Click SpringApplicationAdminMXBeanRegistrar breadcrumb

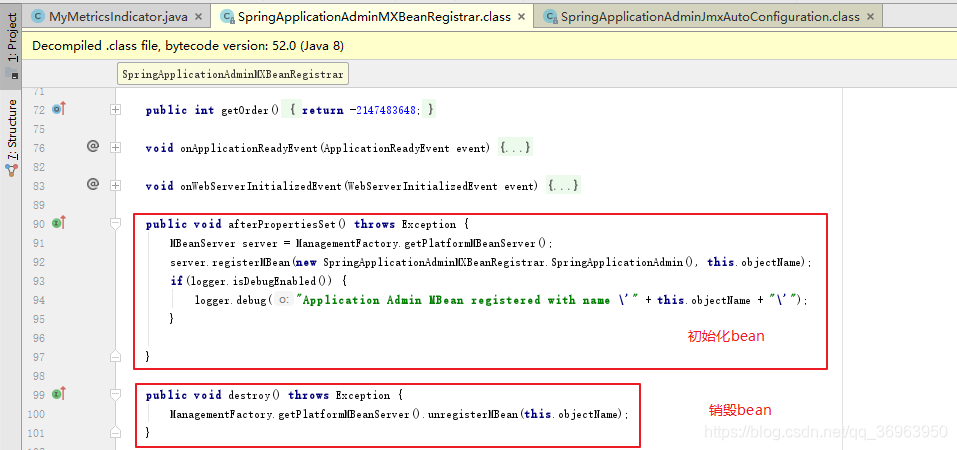(233, 74)
